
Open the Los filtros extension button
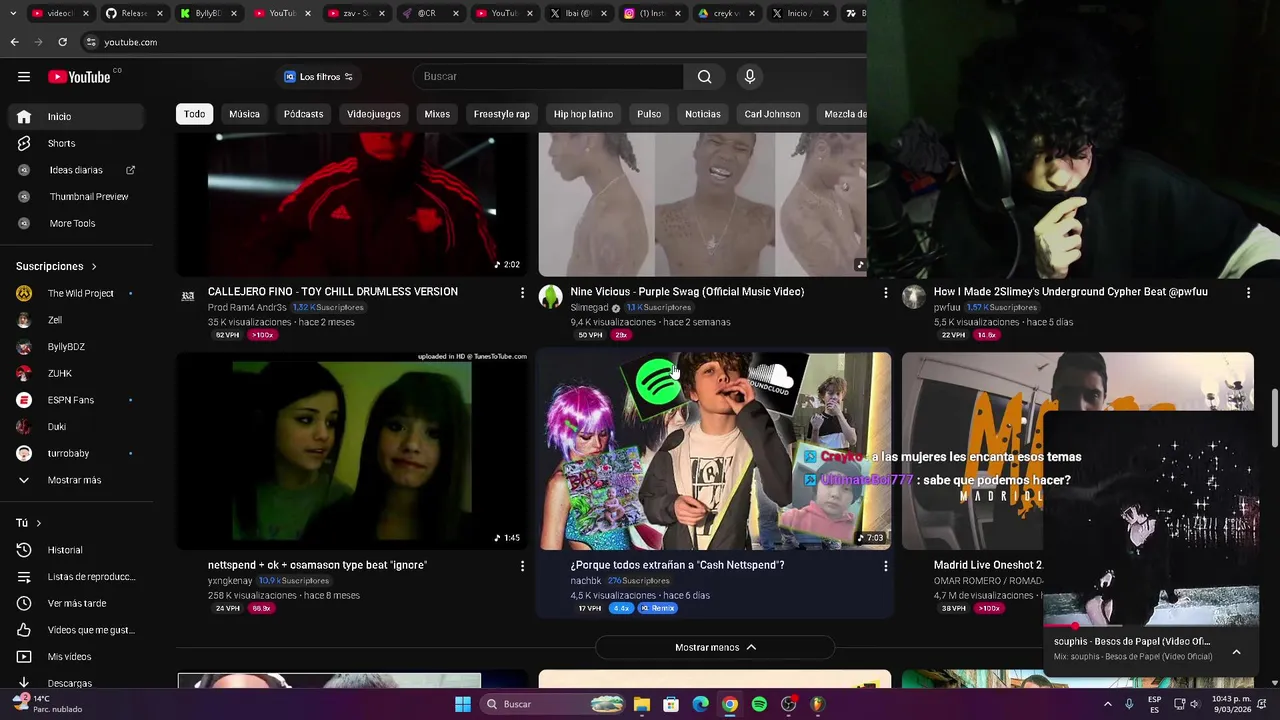(318, 77)
